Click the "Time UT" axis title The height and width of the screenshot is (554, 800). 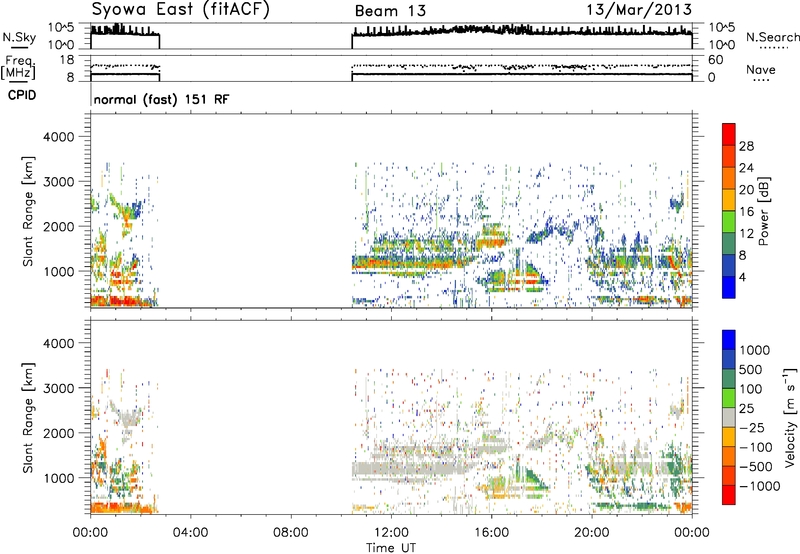(x=391, y=547)
